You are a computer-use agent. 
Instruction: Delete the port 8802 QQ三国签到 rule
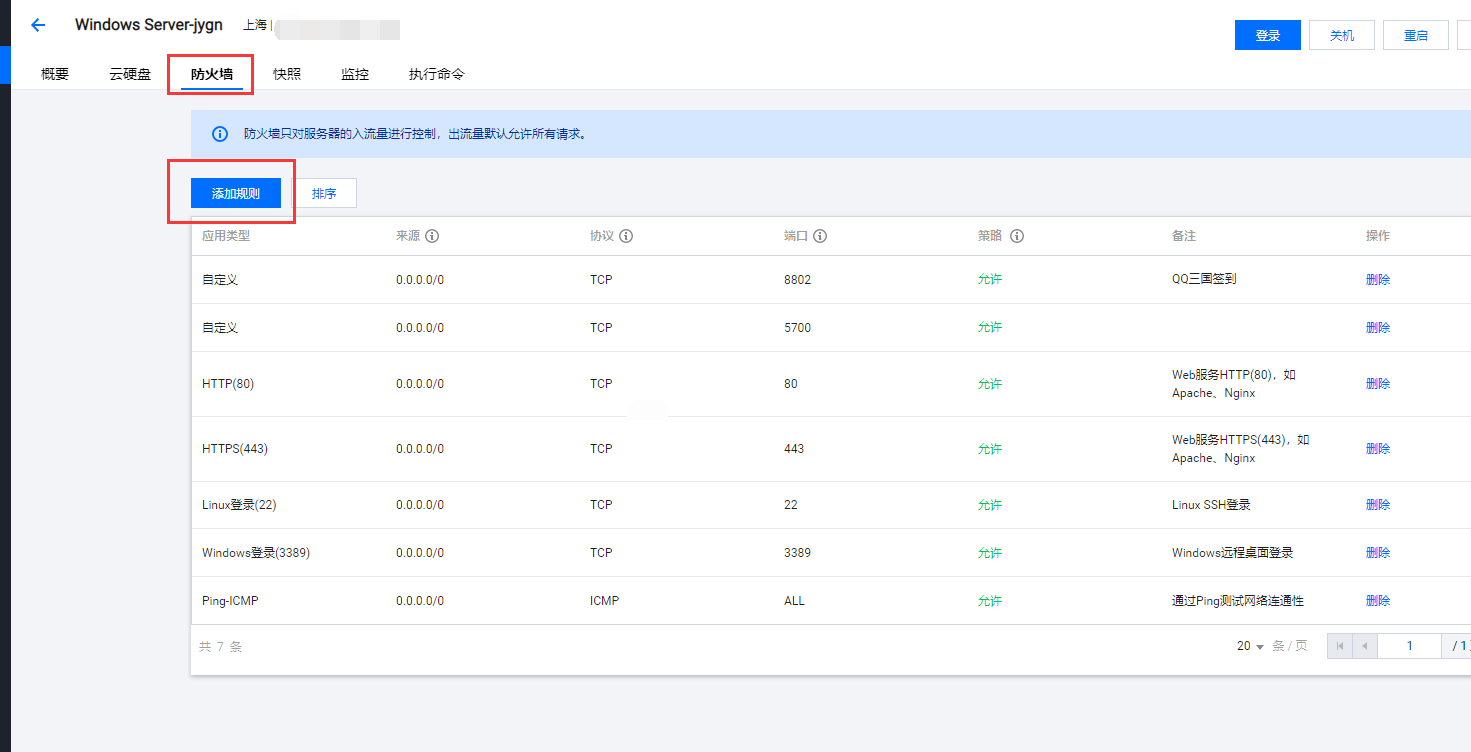pyautogui.click(x=1378, y=280)
